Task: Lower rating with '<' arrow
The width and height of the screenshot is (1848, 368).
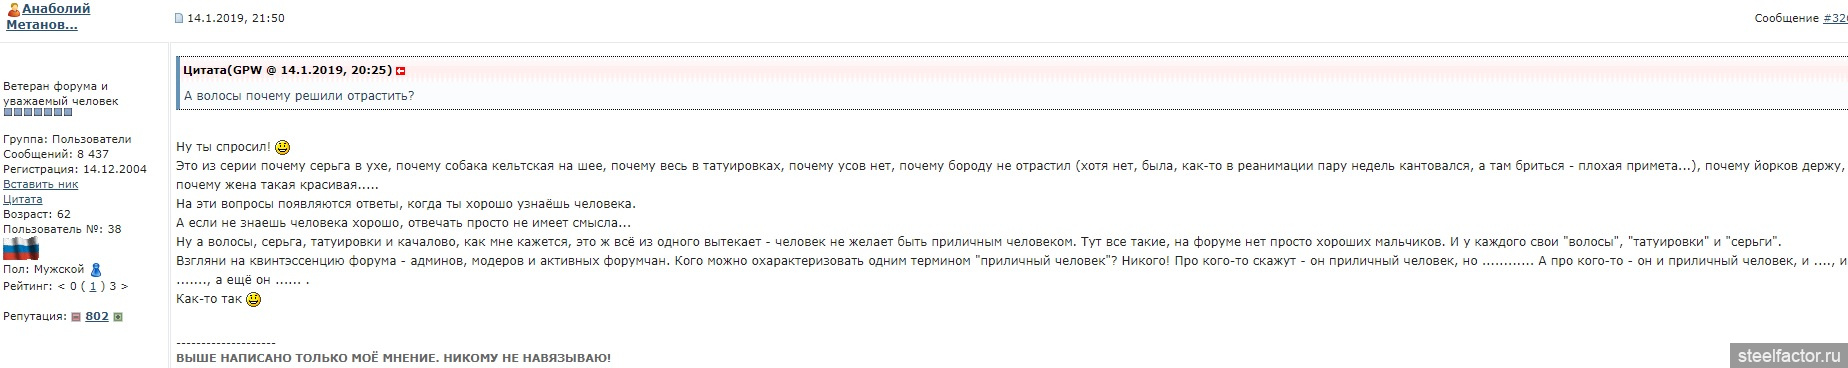Action: coord(60,286)
